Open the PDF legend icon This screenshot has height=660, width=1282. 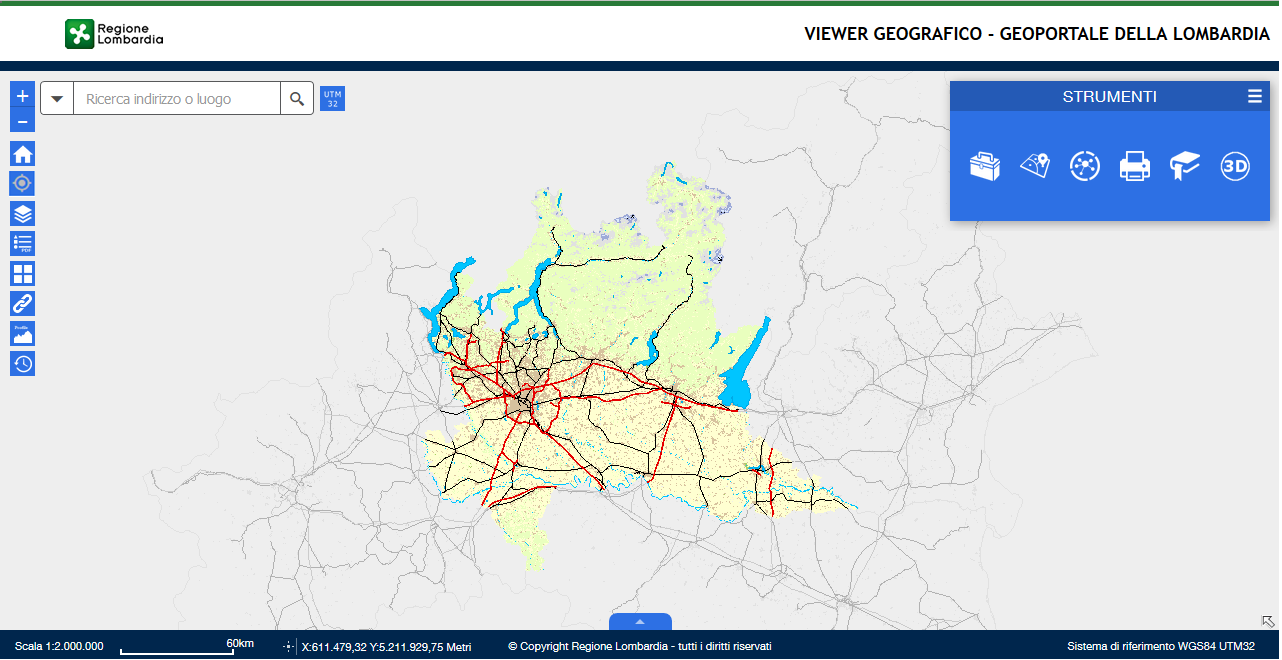coord(22,243)
